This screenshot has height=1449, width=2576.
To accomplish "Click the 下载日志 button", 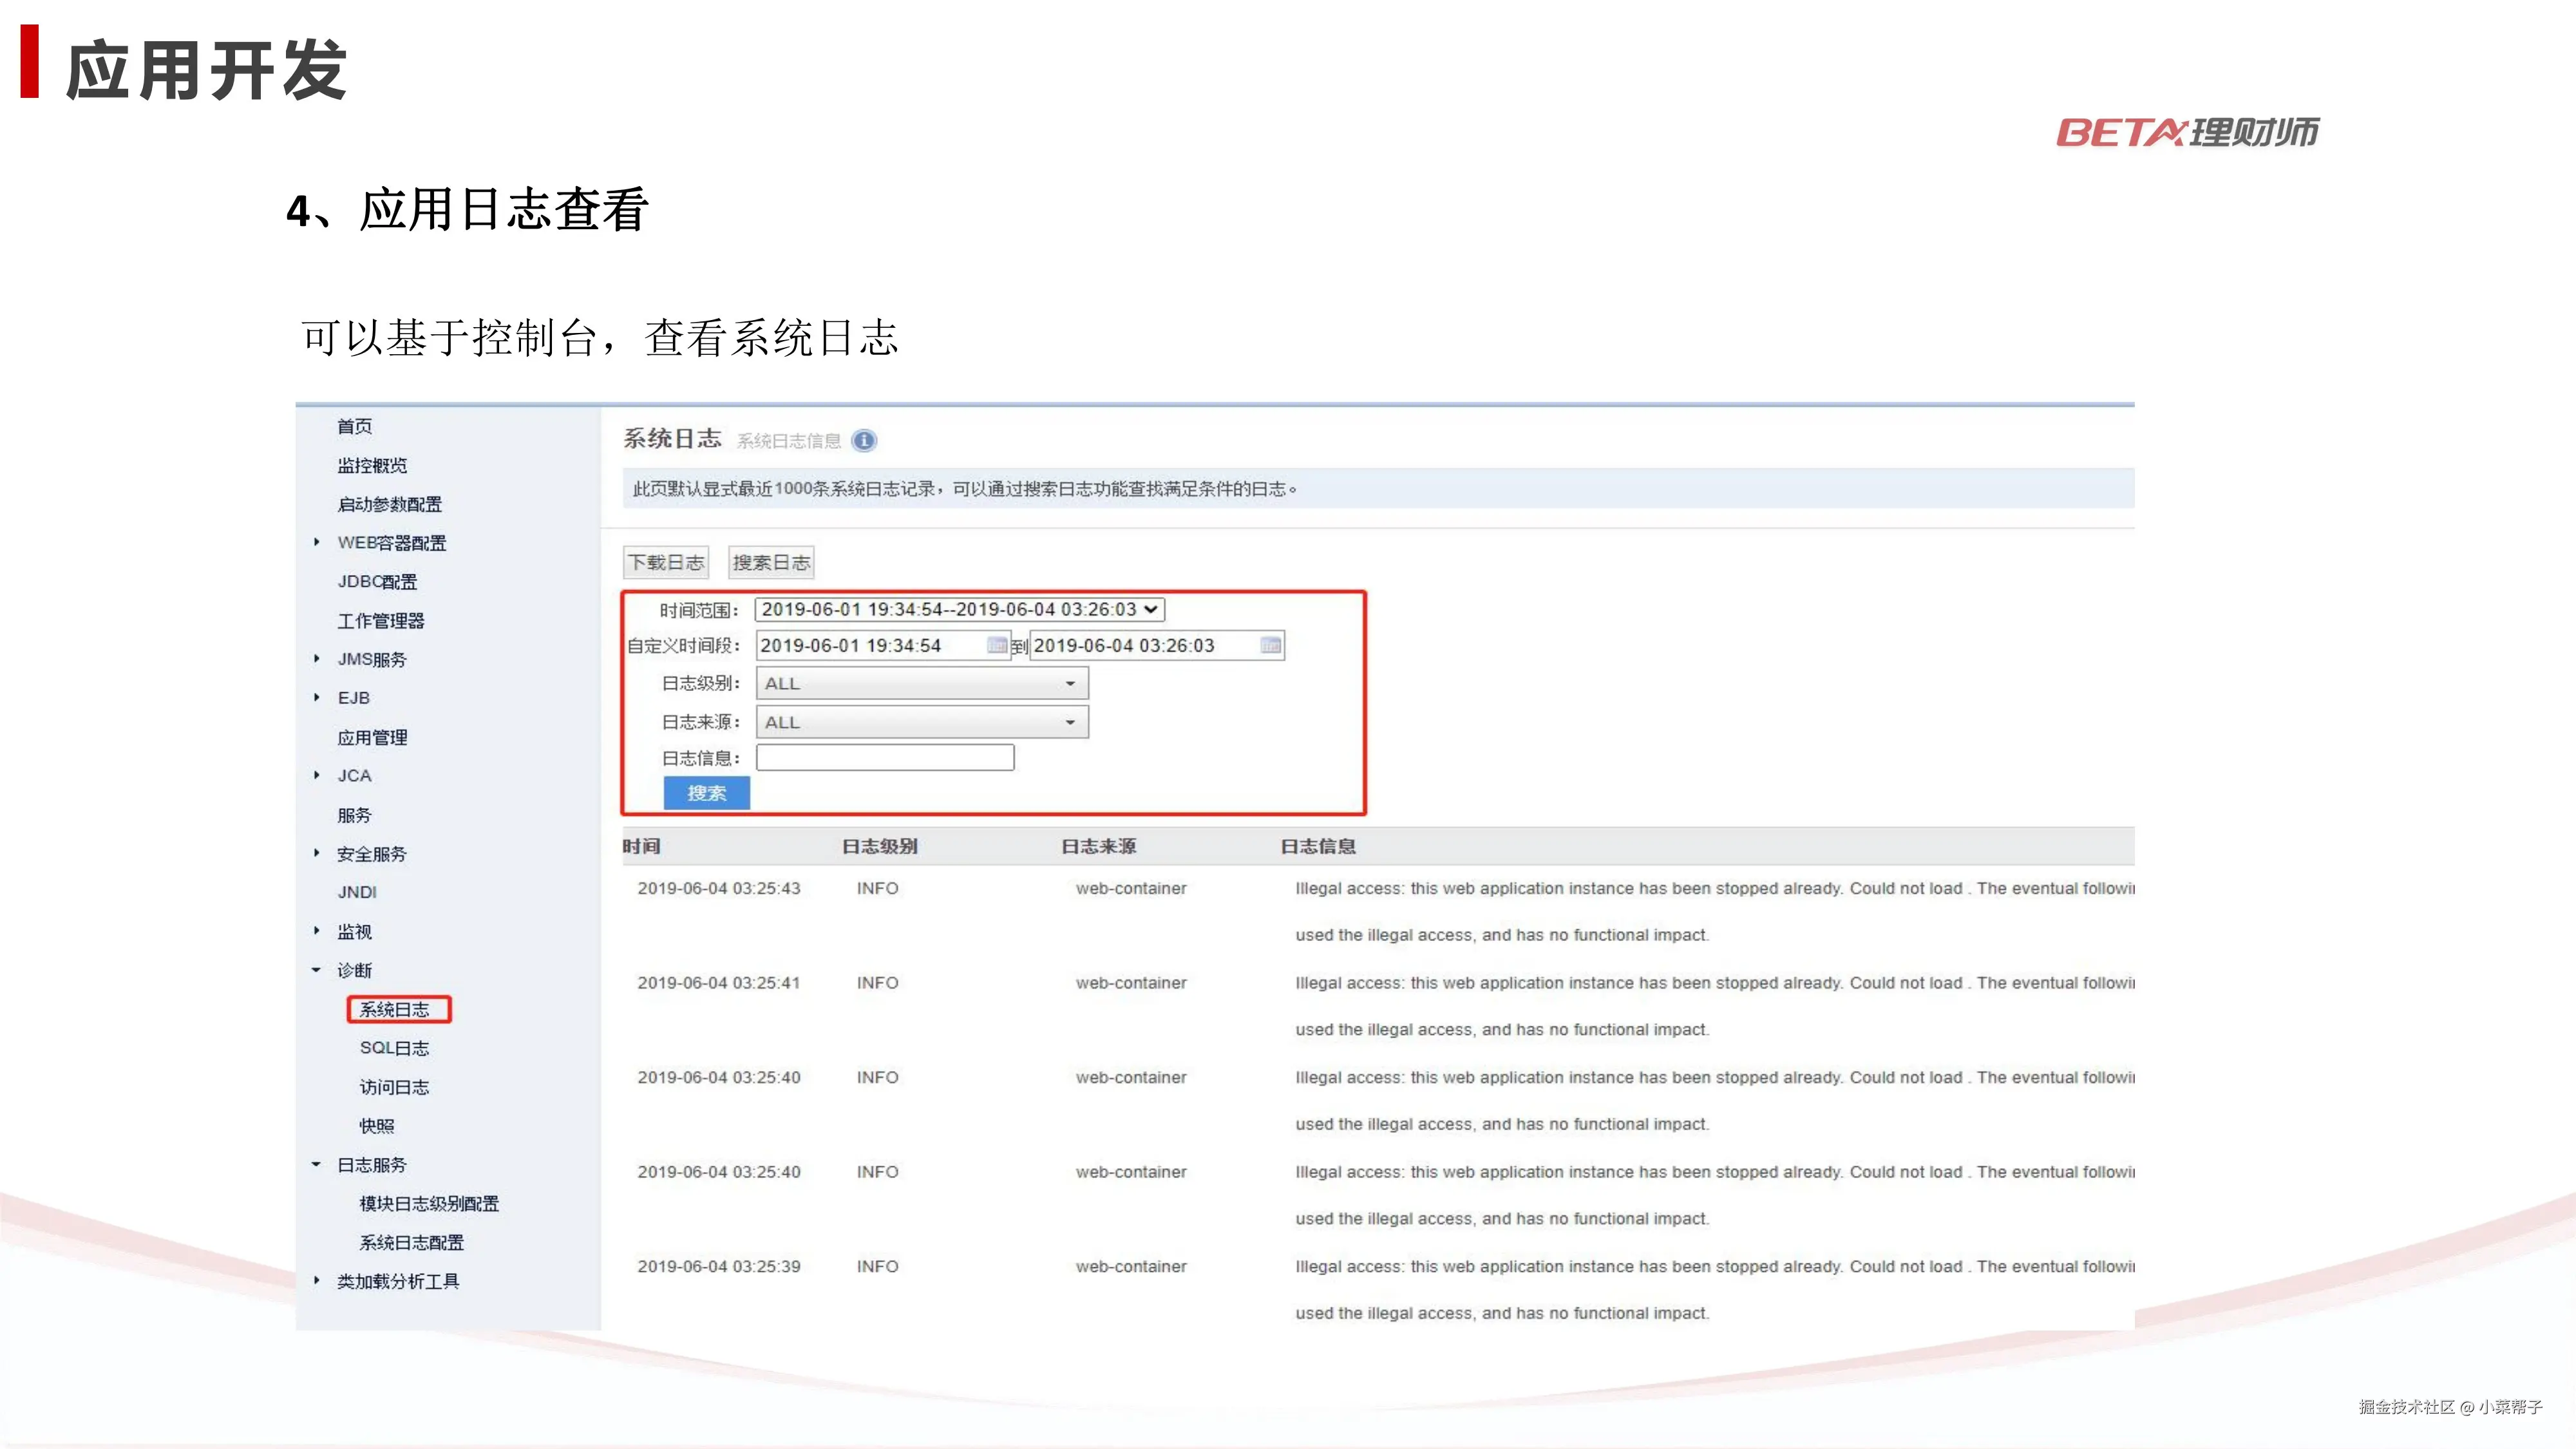I will tap(666, 562).
